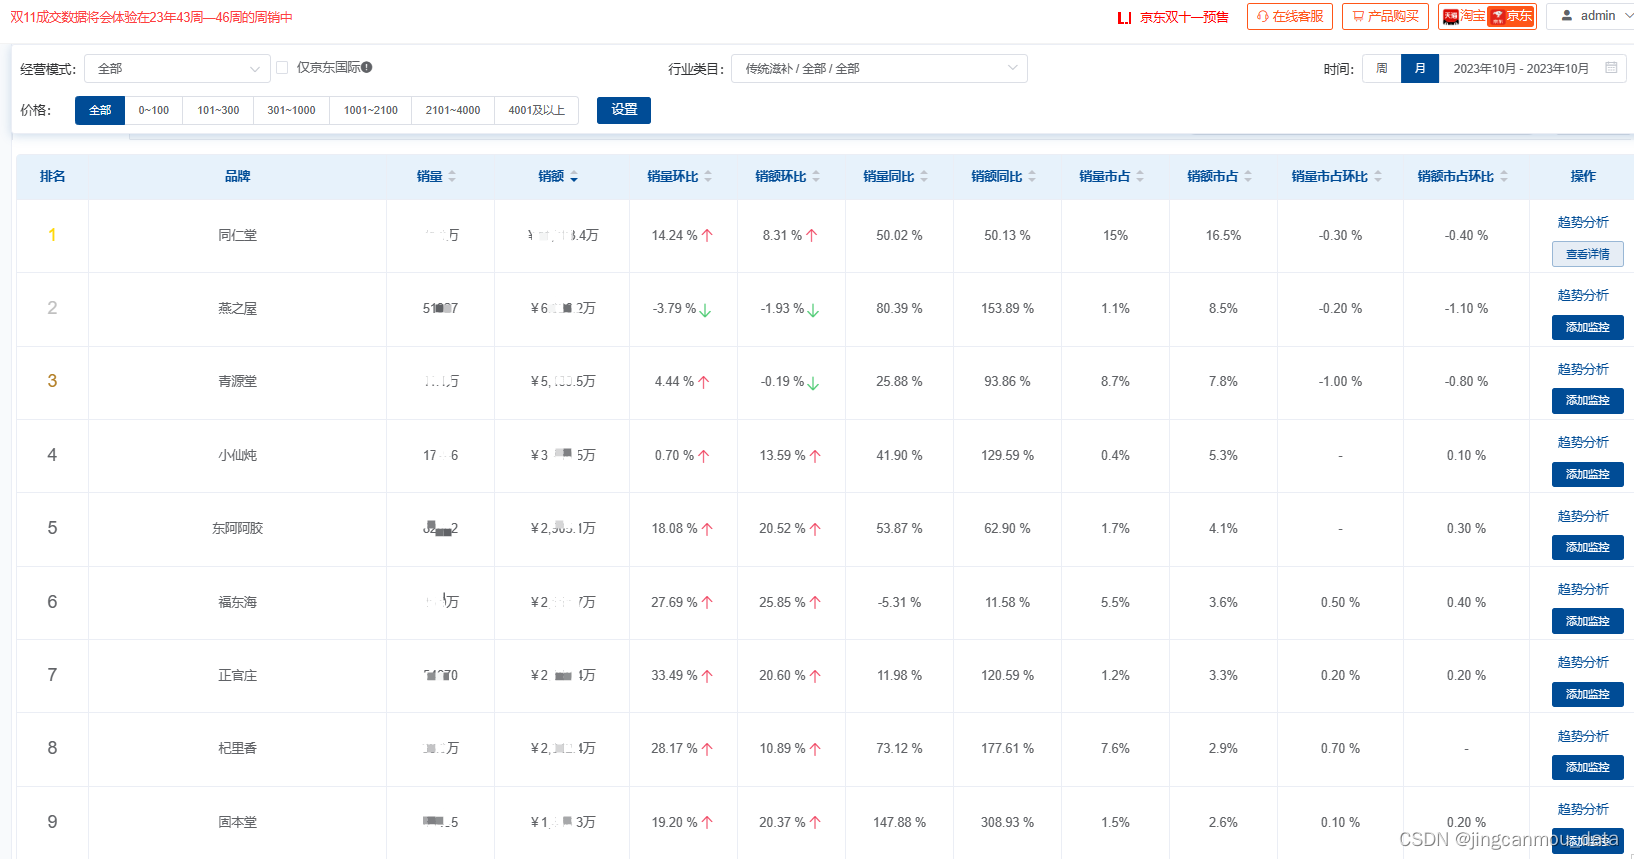Click the 在线客服 button
This screenshot has height=859, width=1634.
pos(1289,16)
